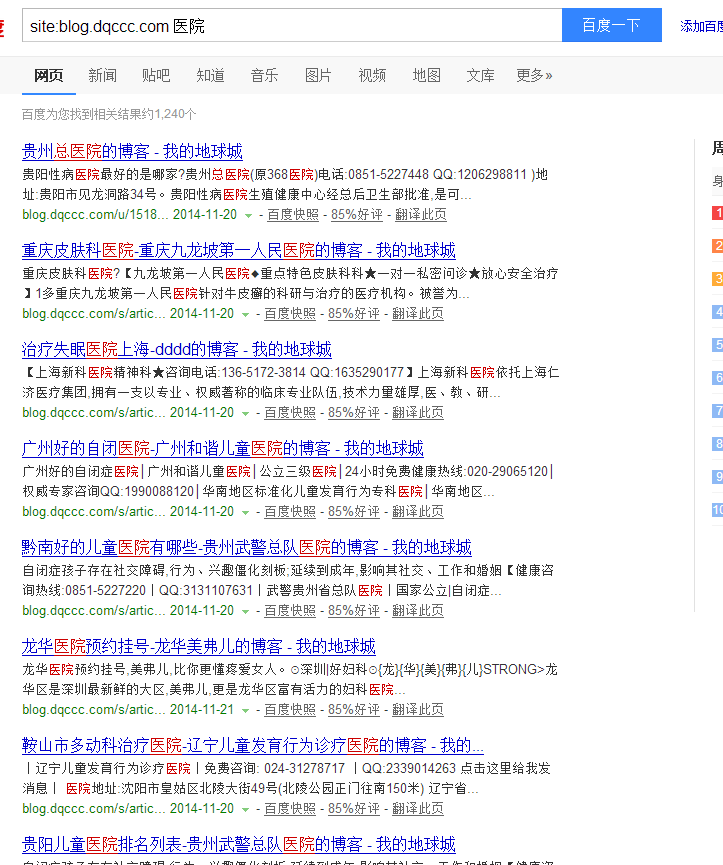This screenshot has width=723, height=865.
Task: Click 85%好评 for 鞍山市多动科 result
Action: coord(354,808)
